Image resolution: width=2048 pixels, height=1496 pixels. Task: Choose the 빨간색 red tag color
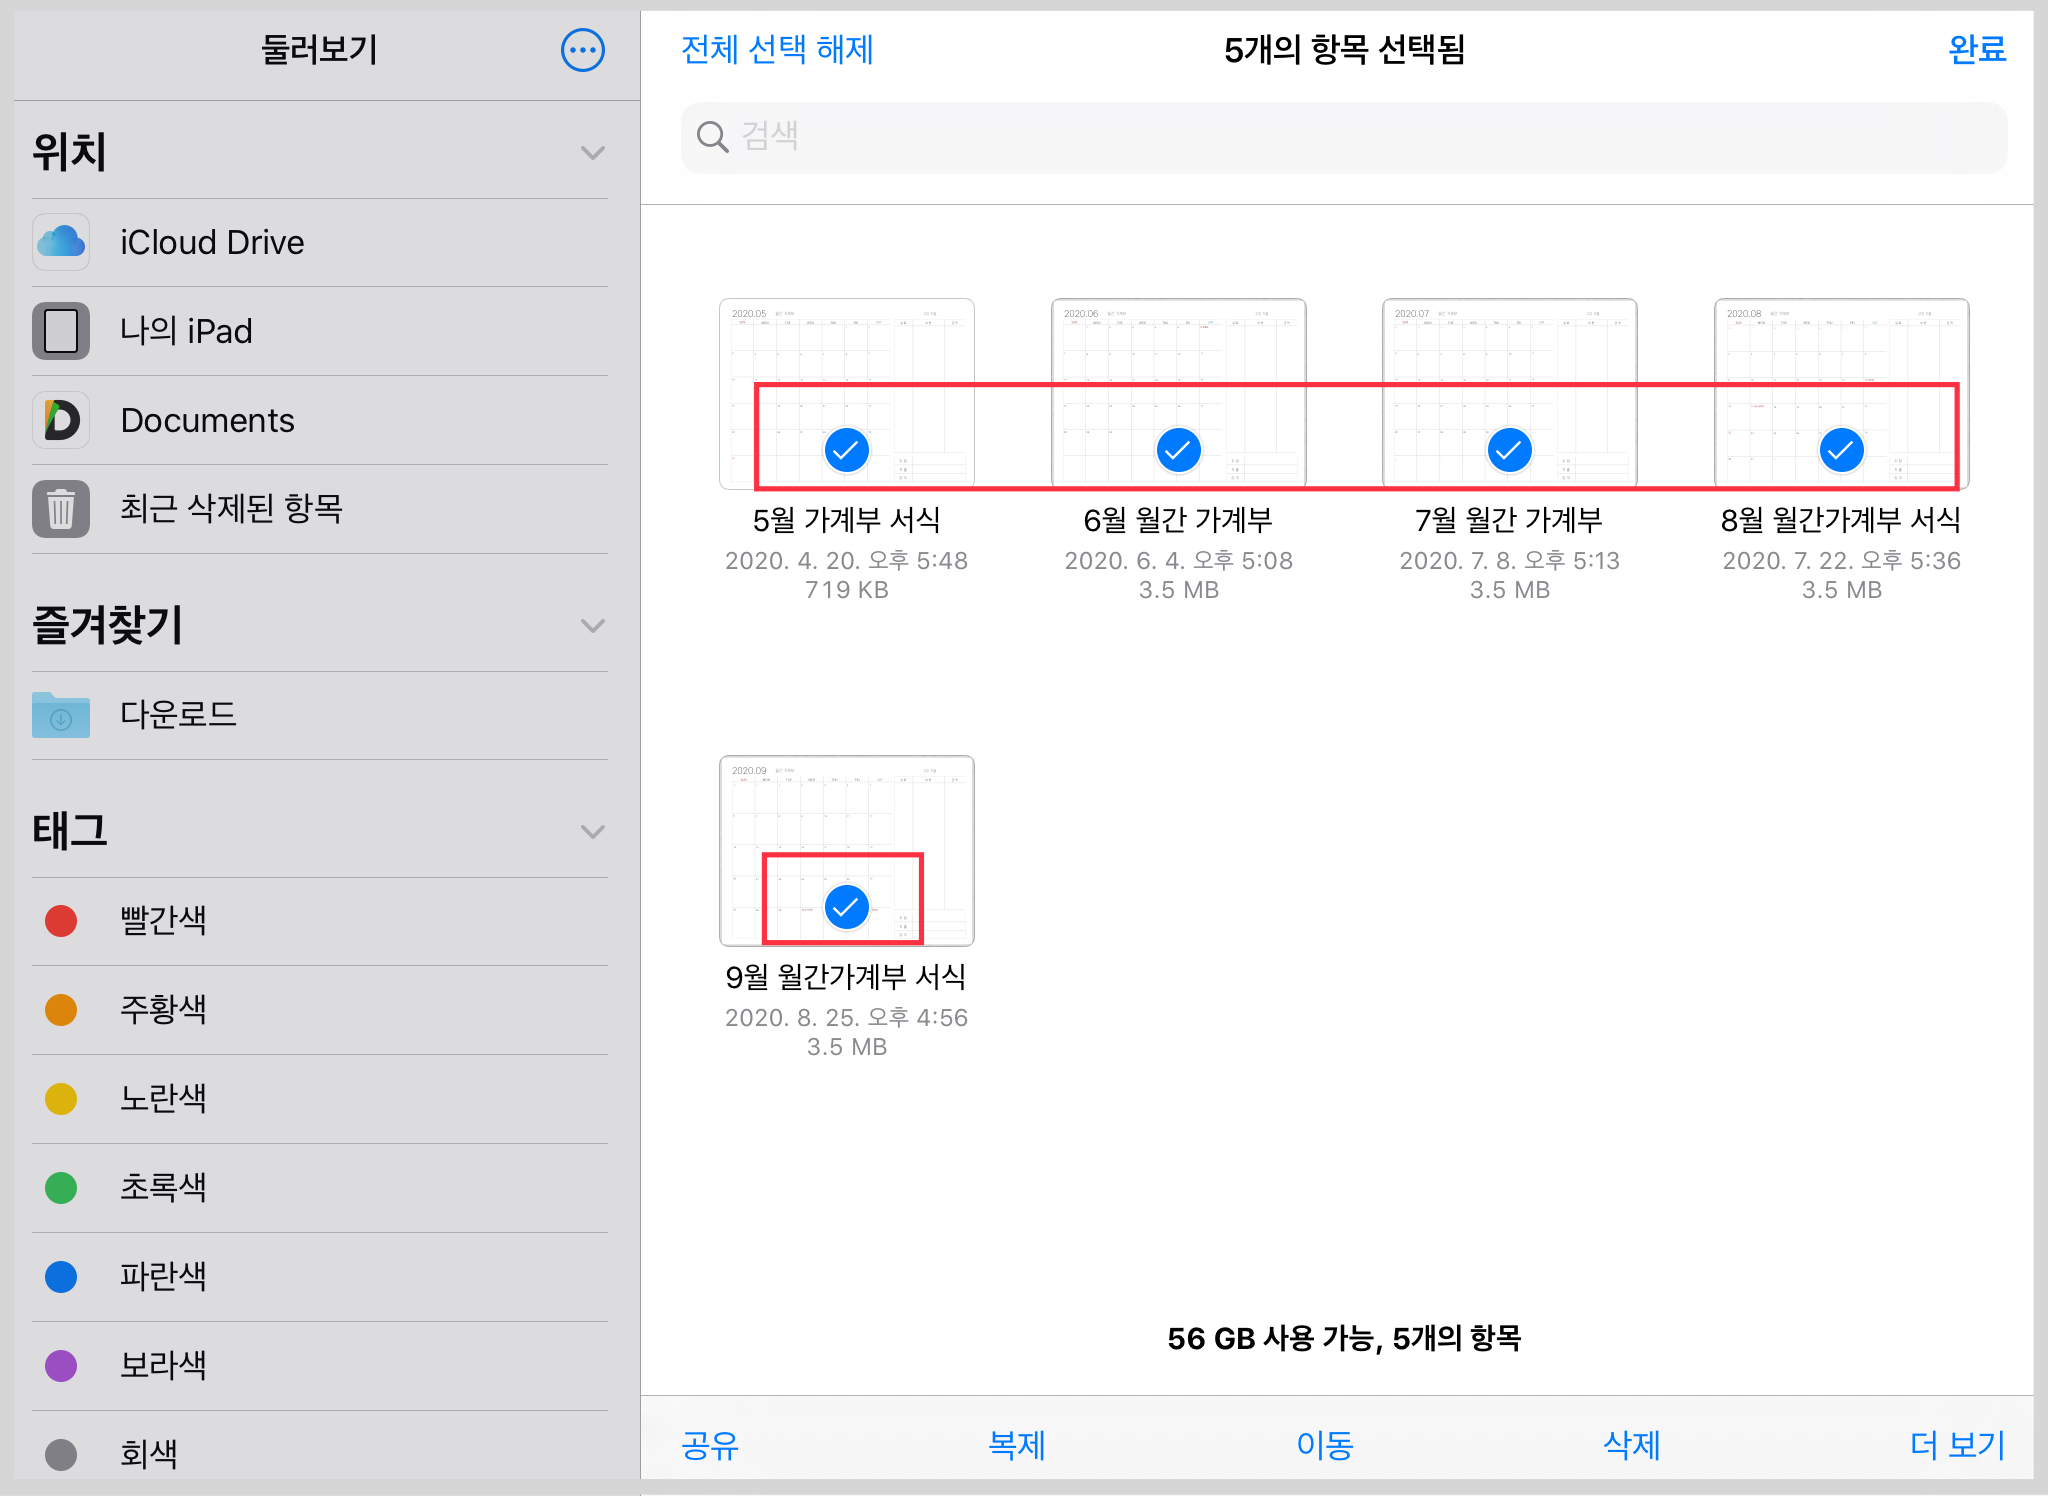61,921
